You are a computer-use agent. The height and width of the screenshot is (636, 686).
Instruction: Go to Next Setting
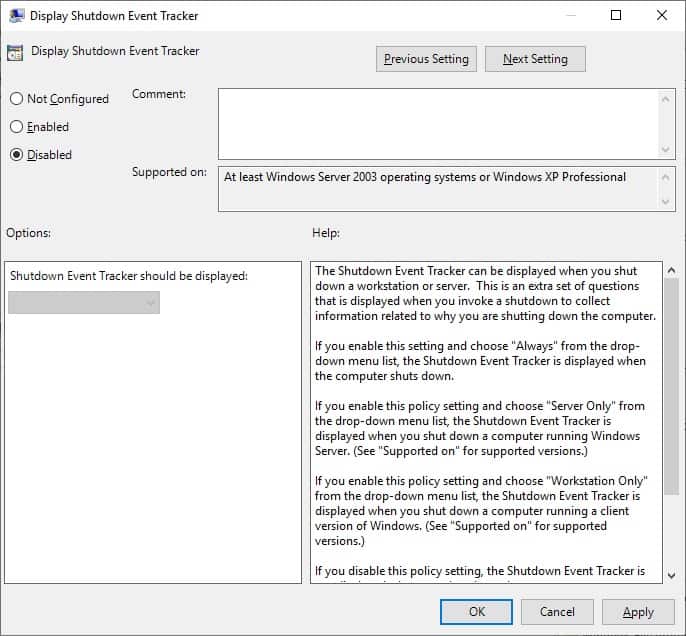535,59
